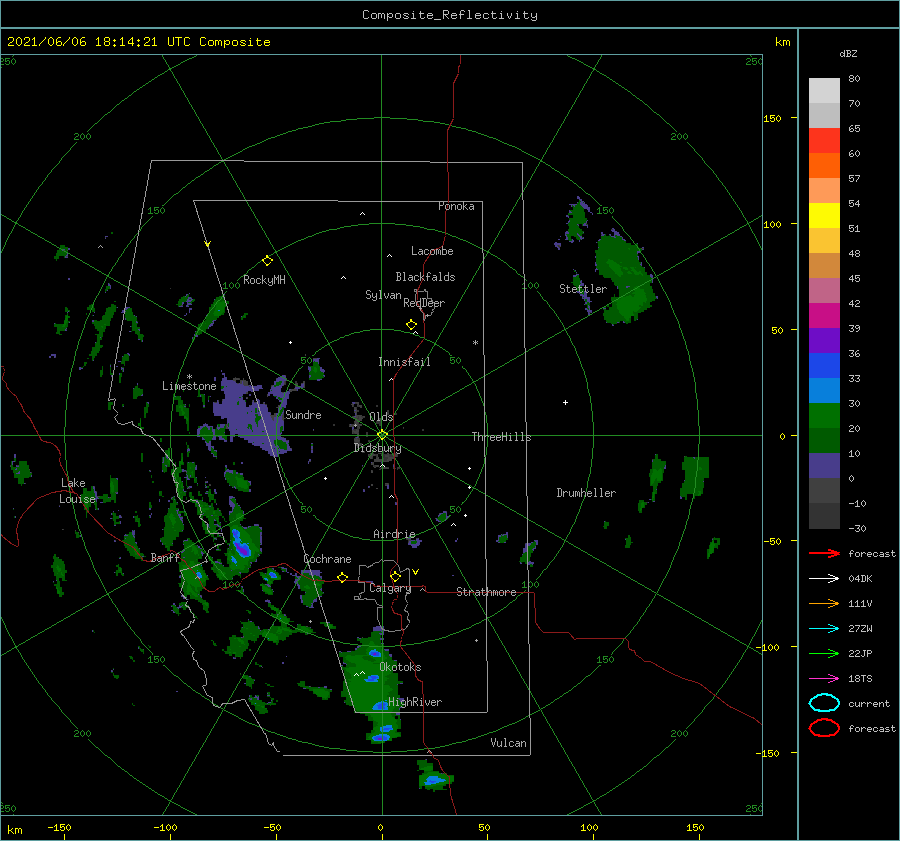Click the yellow diamond marker below RedDeer
Screen dimensions: 900x841
412,325
